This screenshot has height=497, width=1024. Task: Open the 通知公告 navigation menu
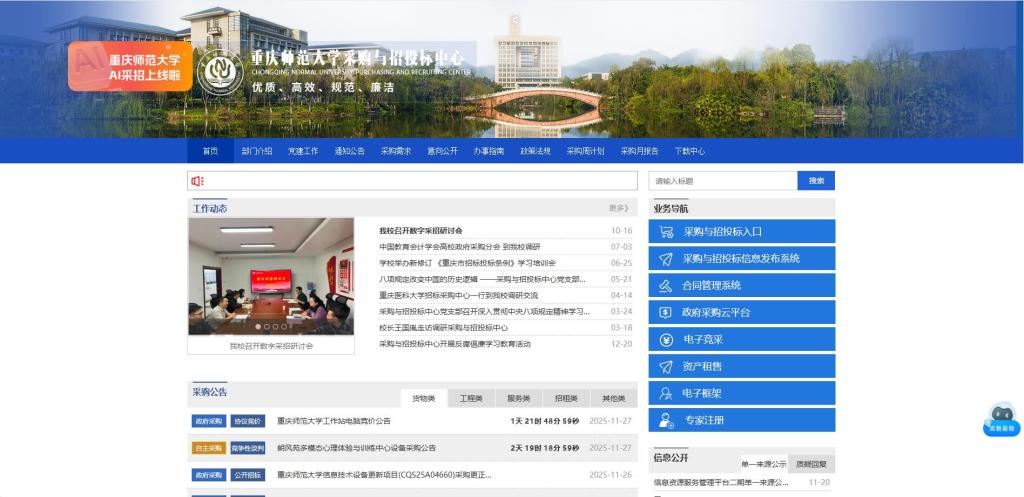pos(350,151)
